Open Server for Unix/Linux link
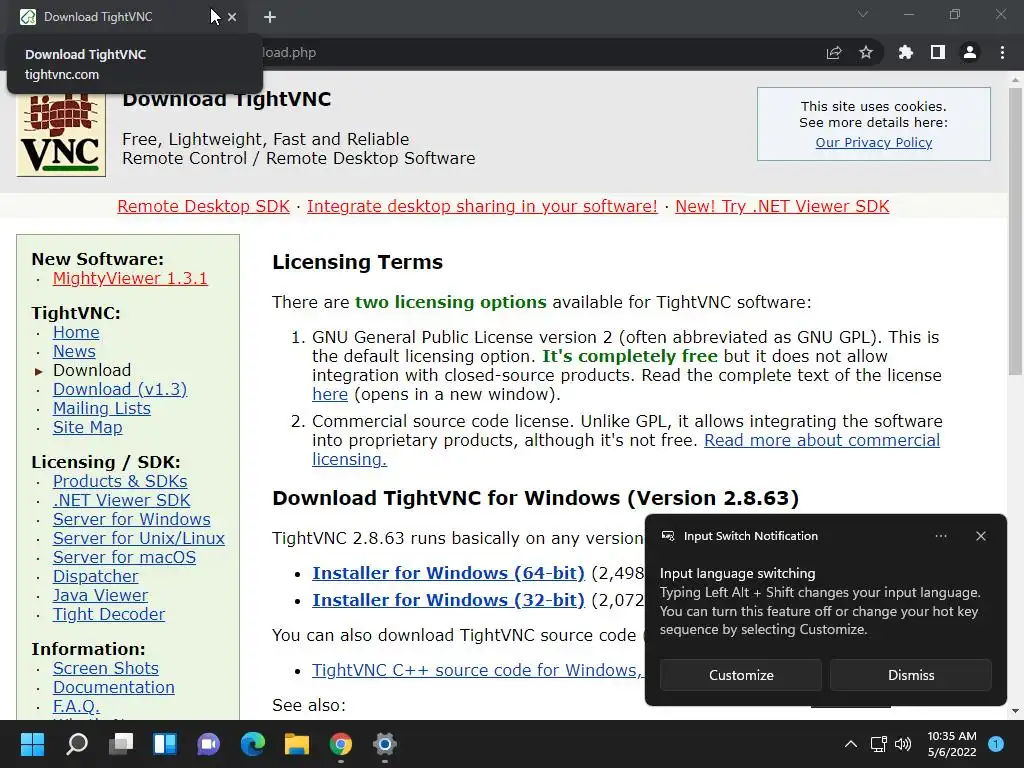 tap(138, 538)
